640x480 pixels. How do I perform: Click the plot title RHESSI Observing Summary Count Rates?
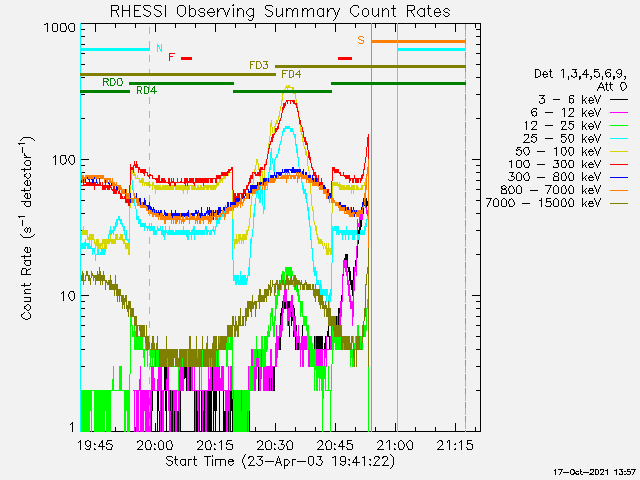[x=280, y=11]
